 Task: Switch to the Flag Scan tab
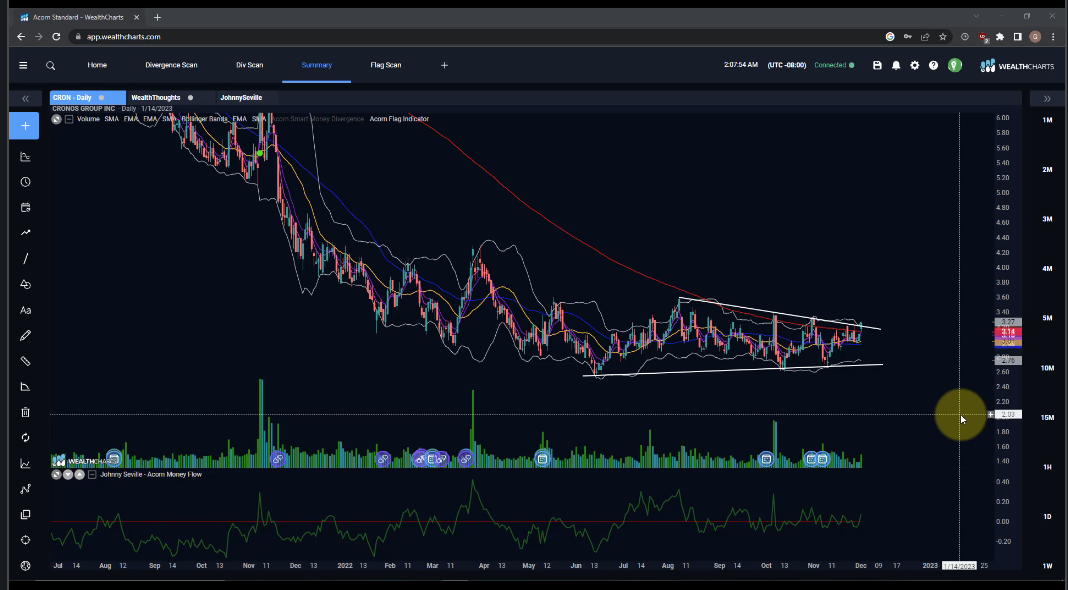pyautogui.click(x=386, y=65)
